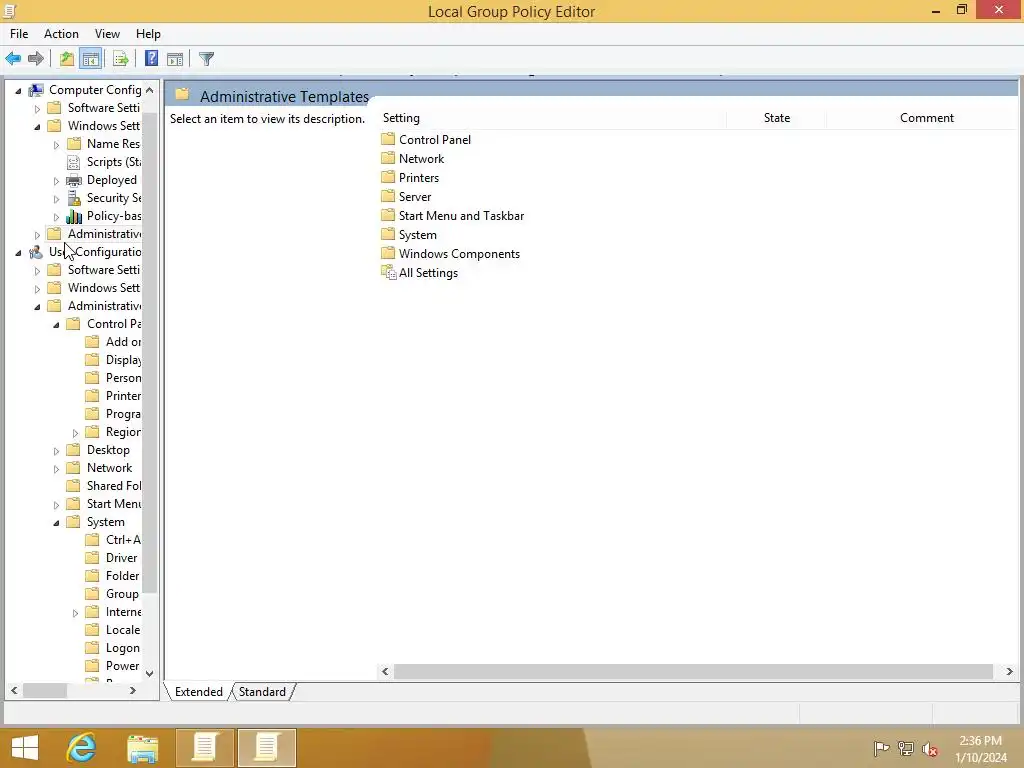Sort by the State column header
This screenshot has height=768, width=1024.
click(x=776, y=118)
